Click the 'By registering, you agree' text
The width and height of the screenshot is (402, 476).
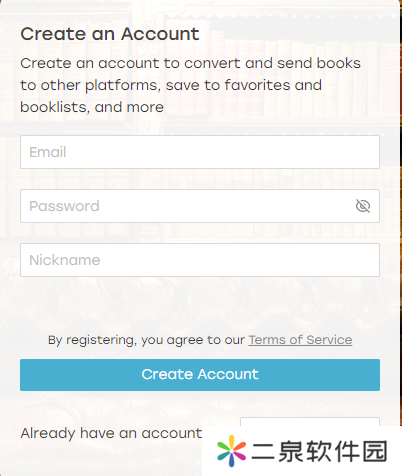[x=146, y=340]
